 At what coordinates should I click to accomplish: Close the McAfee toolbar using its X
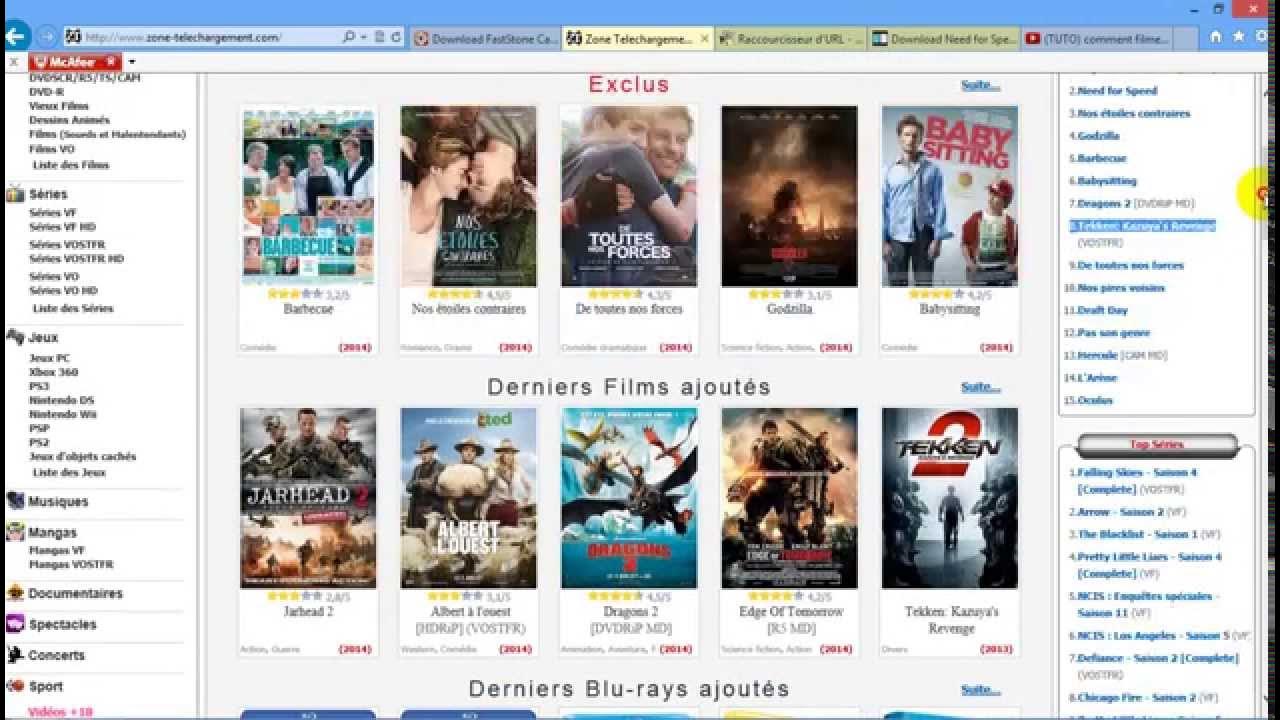[14, 62]
